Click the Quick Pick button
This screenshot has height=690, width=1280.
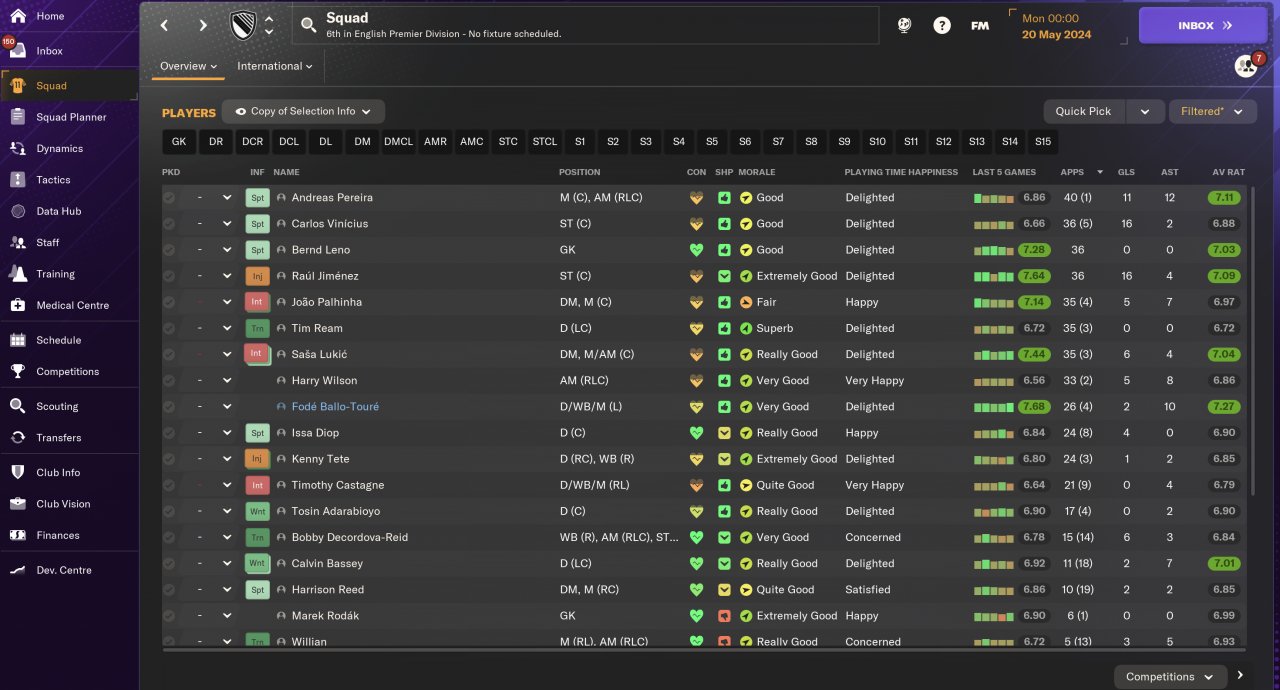[1084, 112]
